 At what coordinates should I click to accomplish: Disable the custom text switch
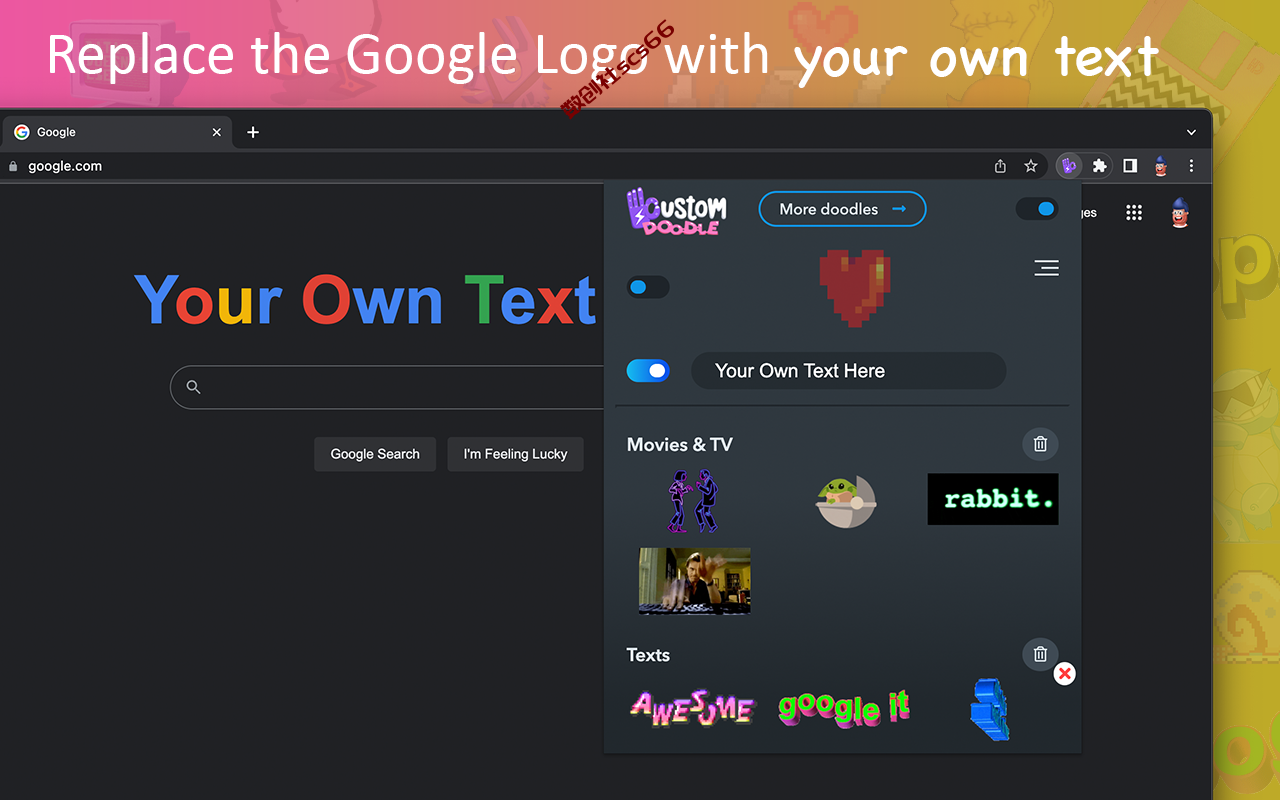tap(648, 370)
